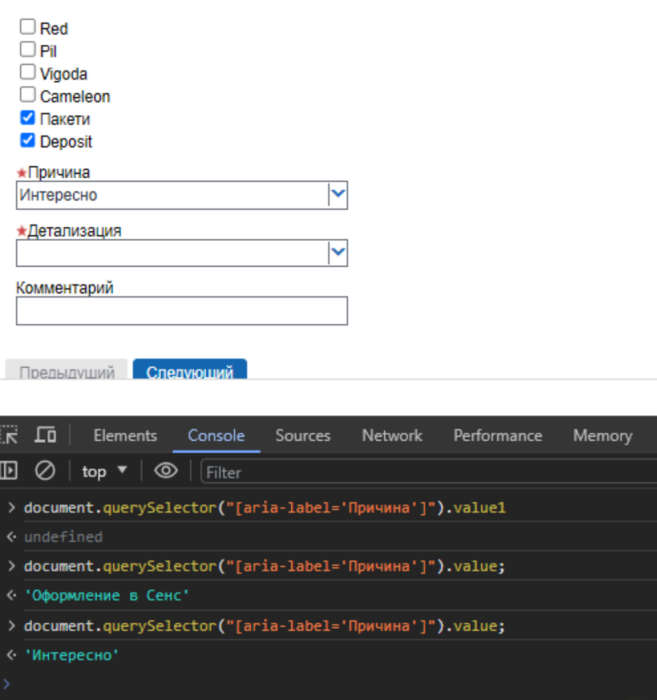
Task: Uncheck the Пакети checkbox
Action: pos(28,117)
